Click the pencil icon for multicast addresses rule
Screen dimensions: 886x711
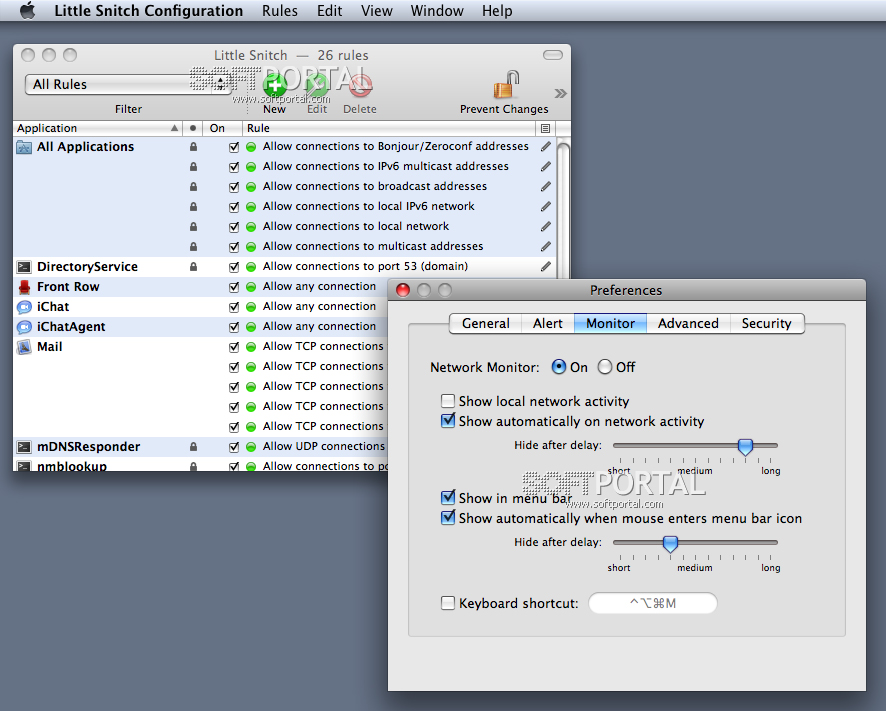[x=545, y=246]
